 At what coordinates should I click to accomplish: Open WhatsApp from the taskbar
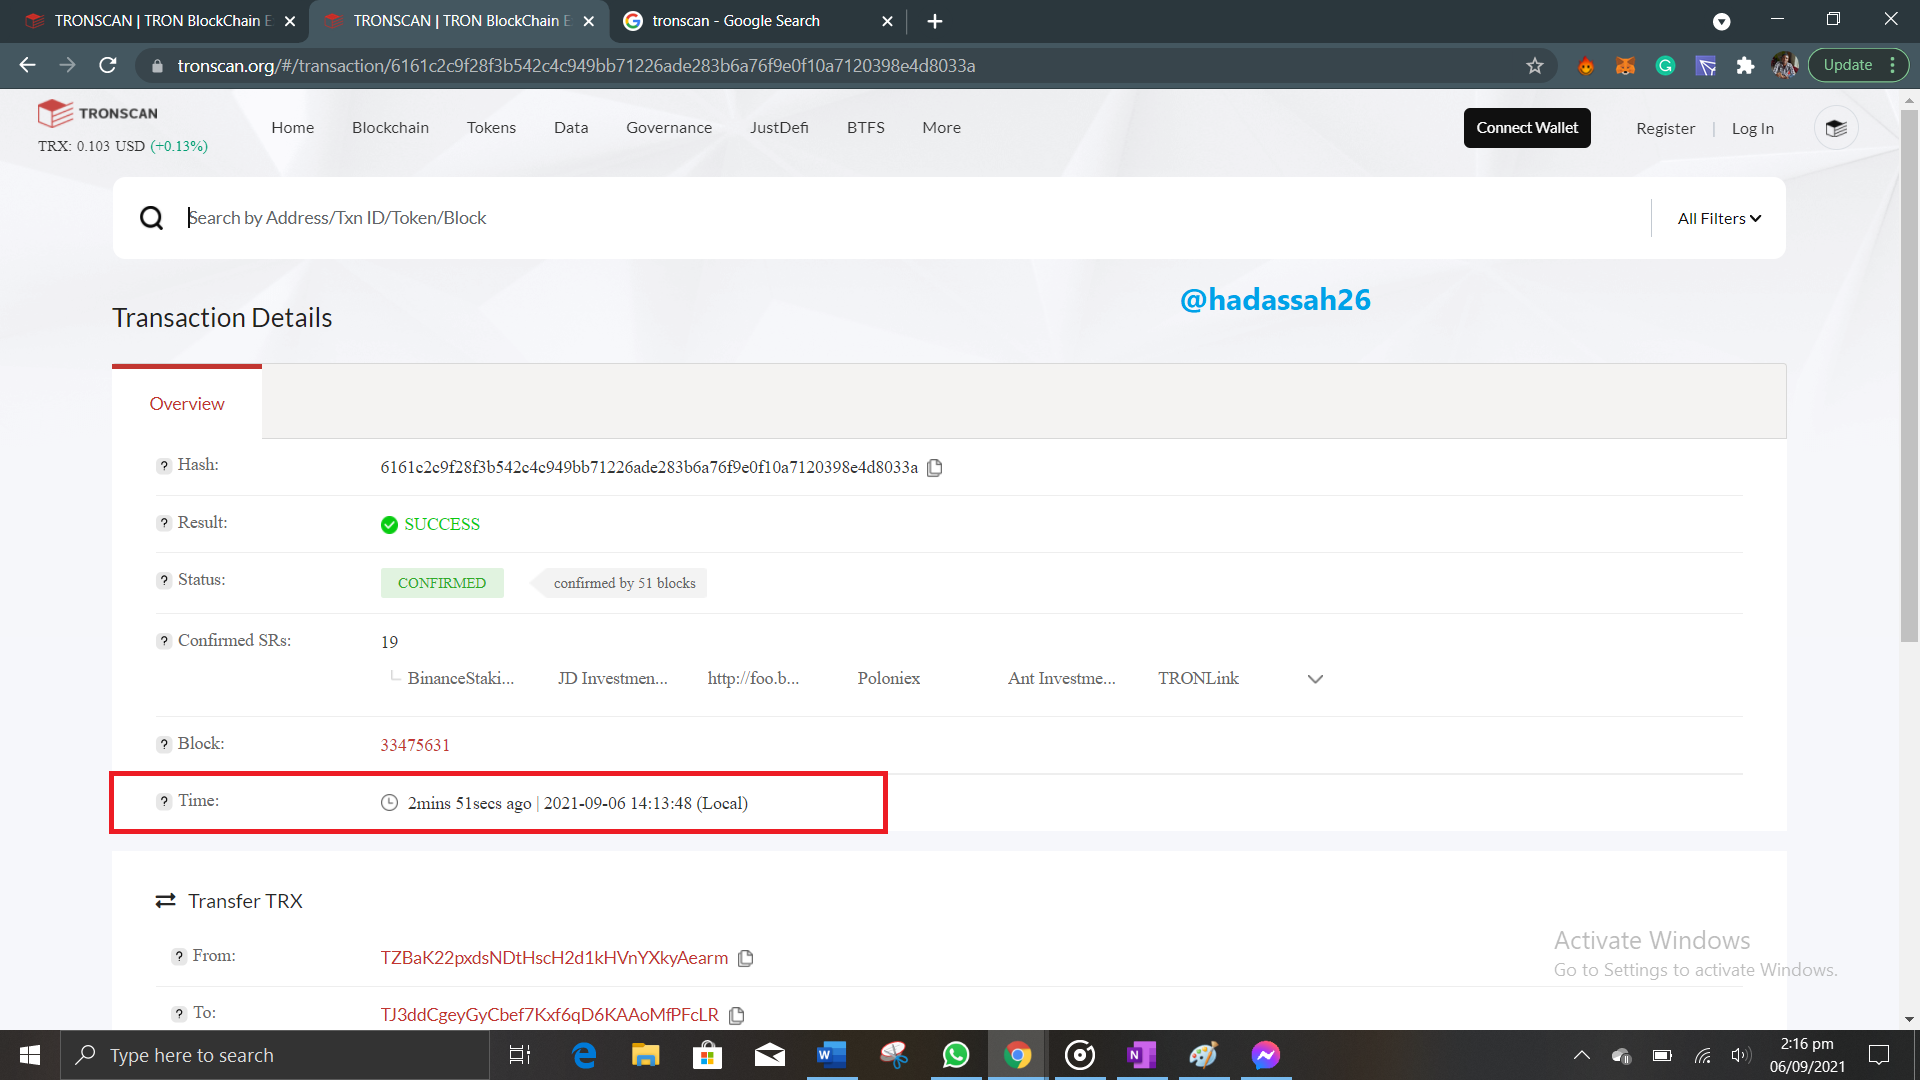(956, 1055)
